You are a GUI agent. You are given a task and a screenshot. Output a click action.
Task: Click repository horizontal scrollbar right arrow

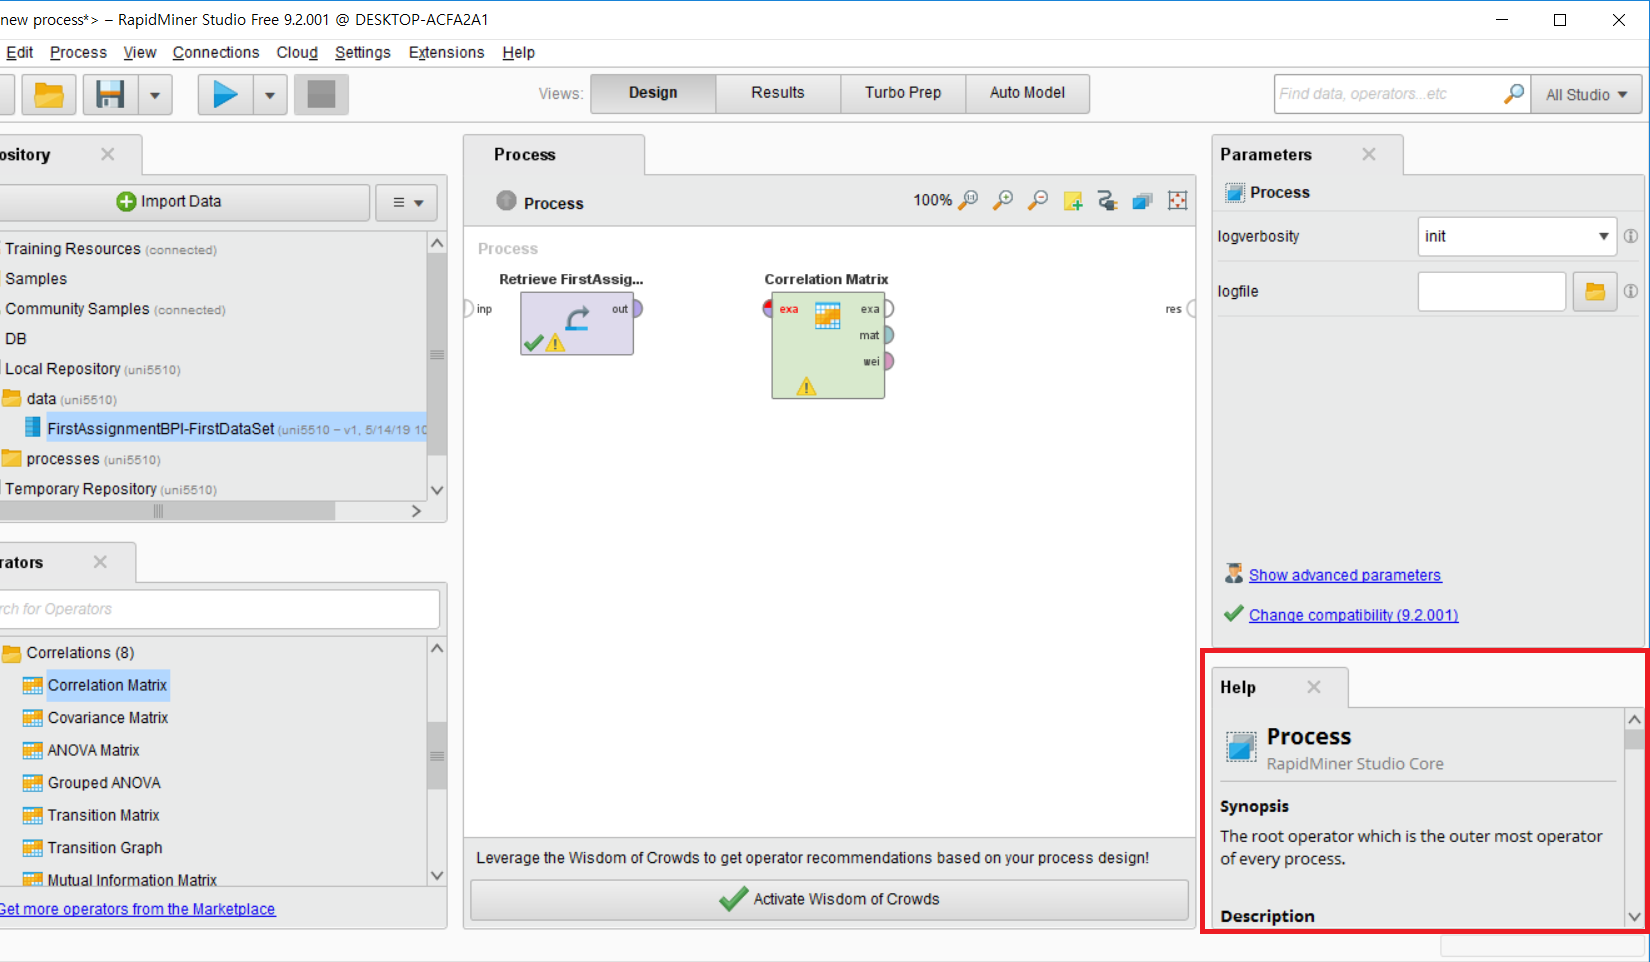(x=416, y=511)
